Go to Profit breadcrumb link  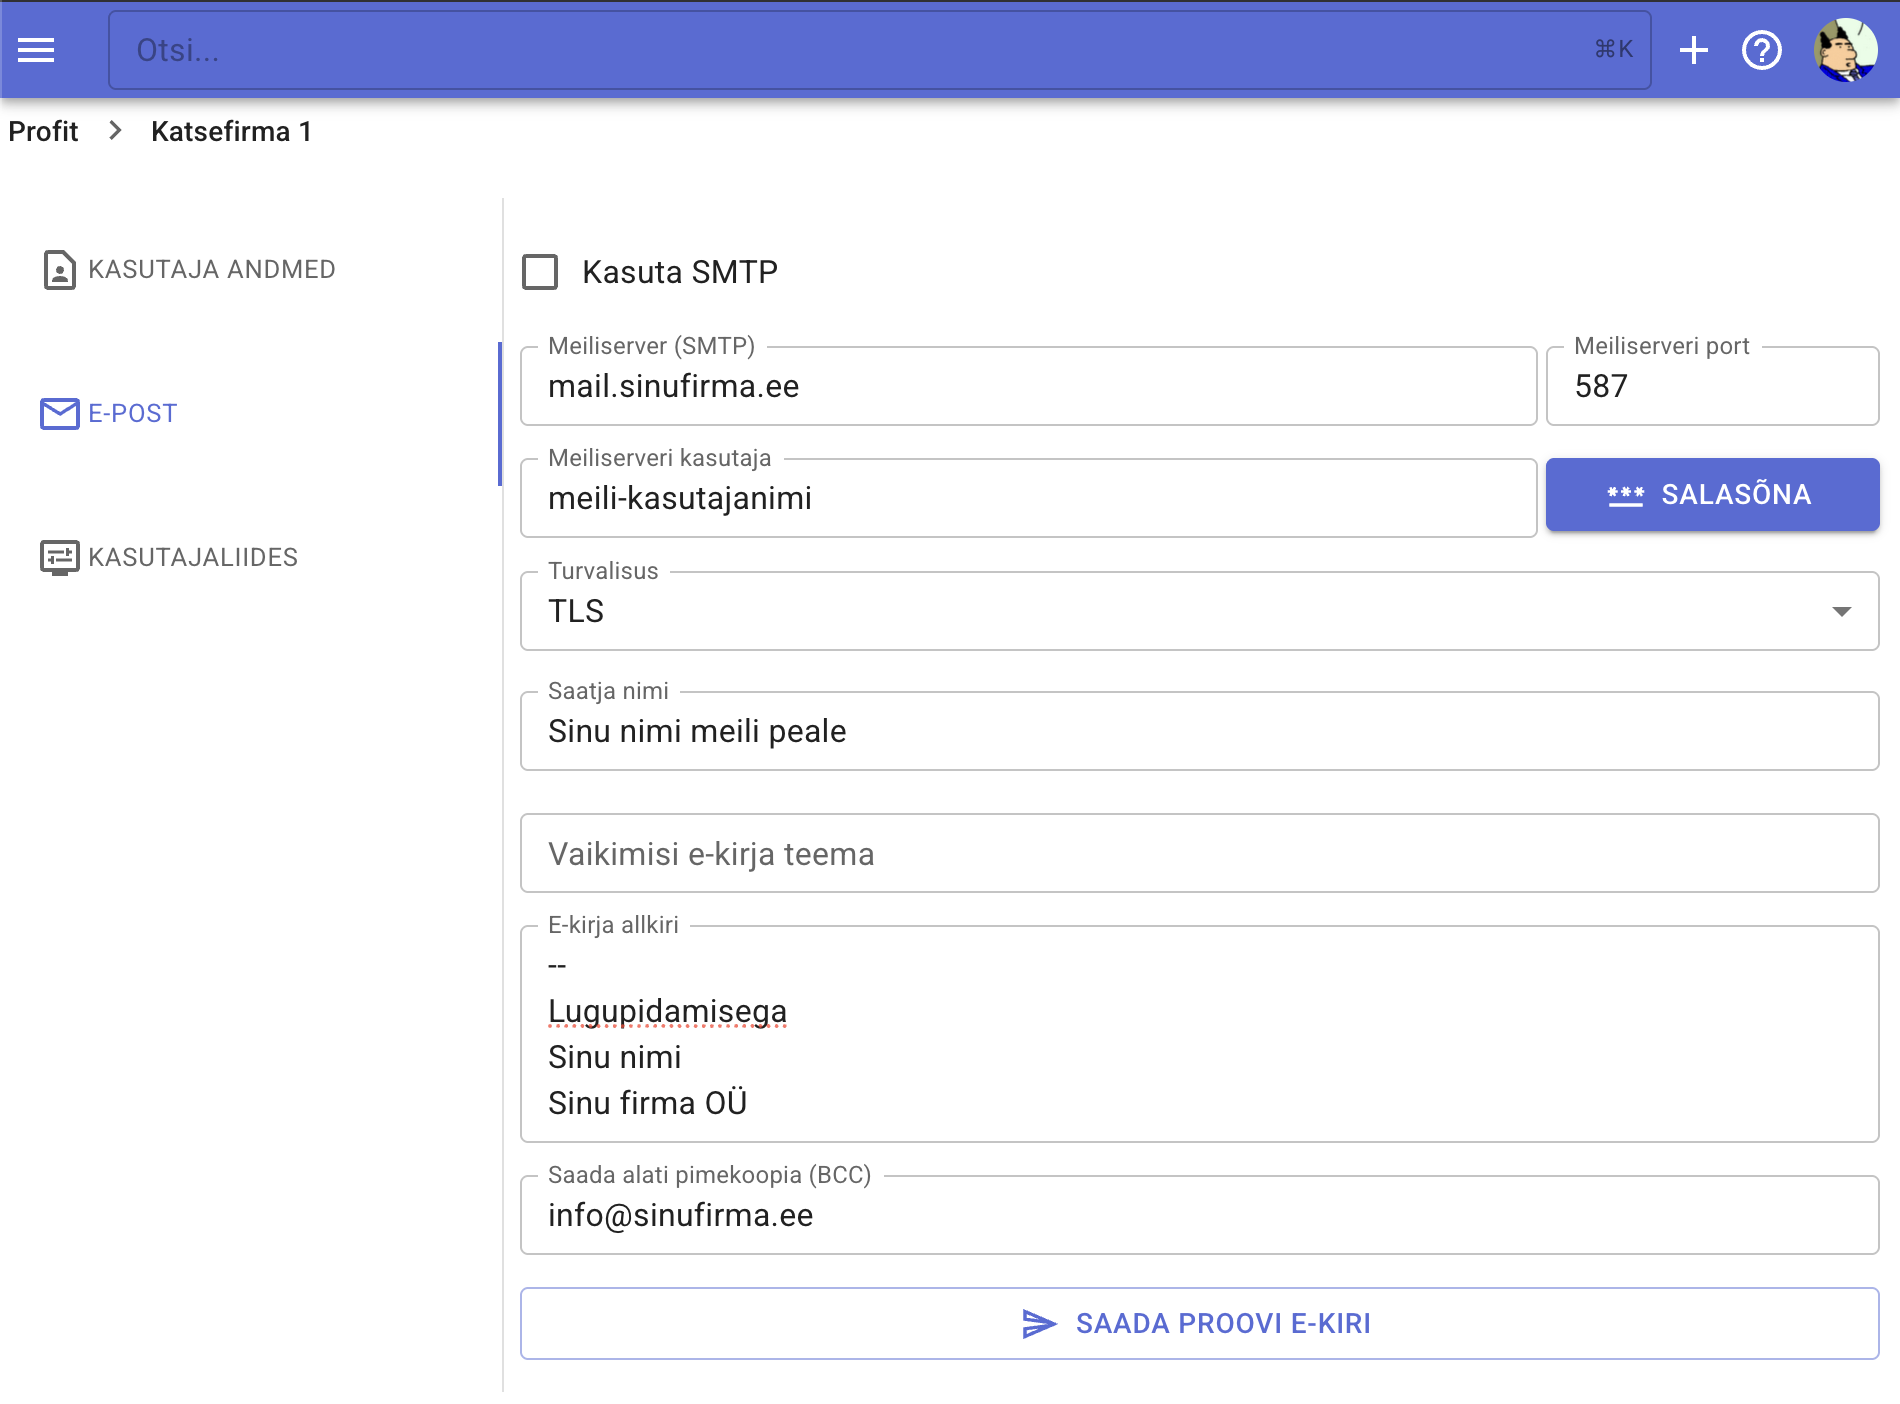pos(43,131)
